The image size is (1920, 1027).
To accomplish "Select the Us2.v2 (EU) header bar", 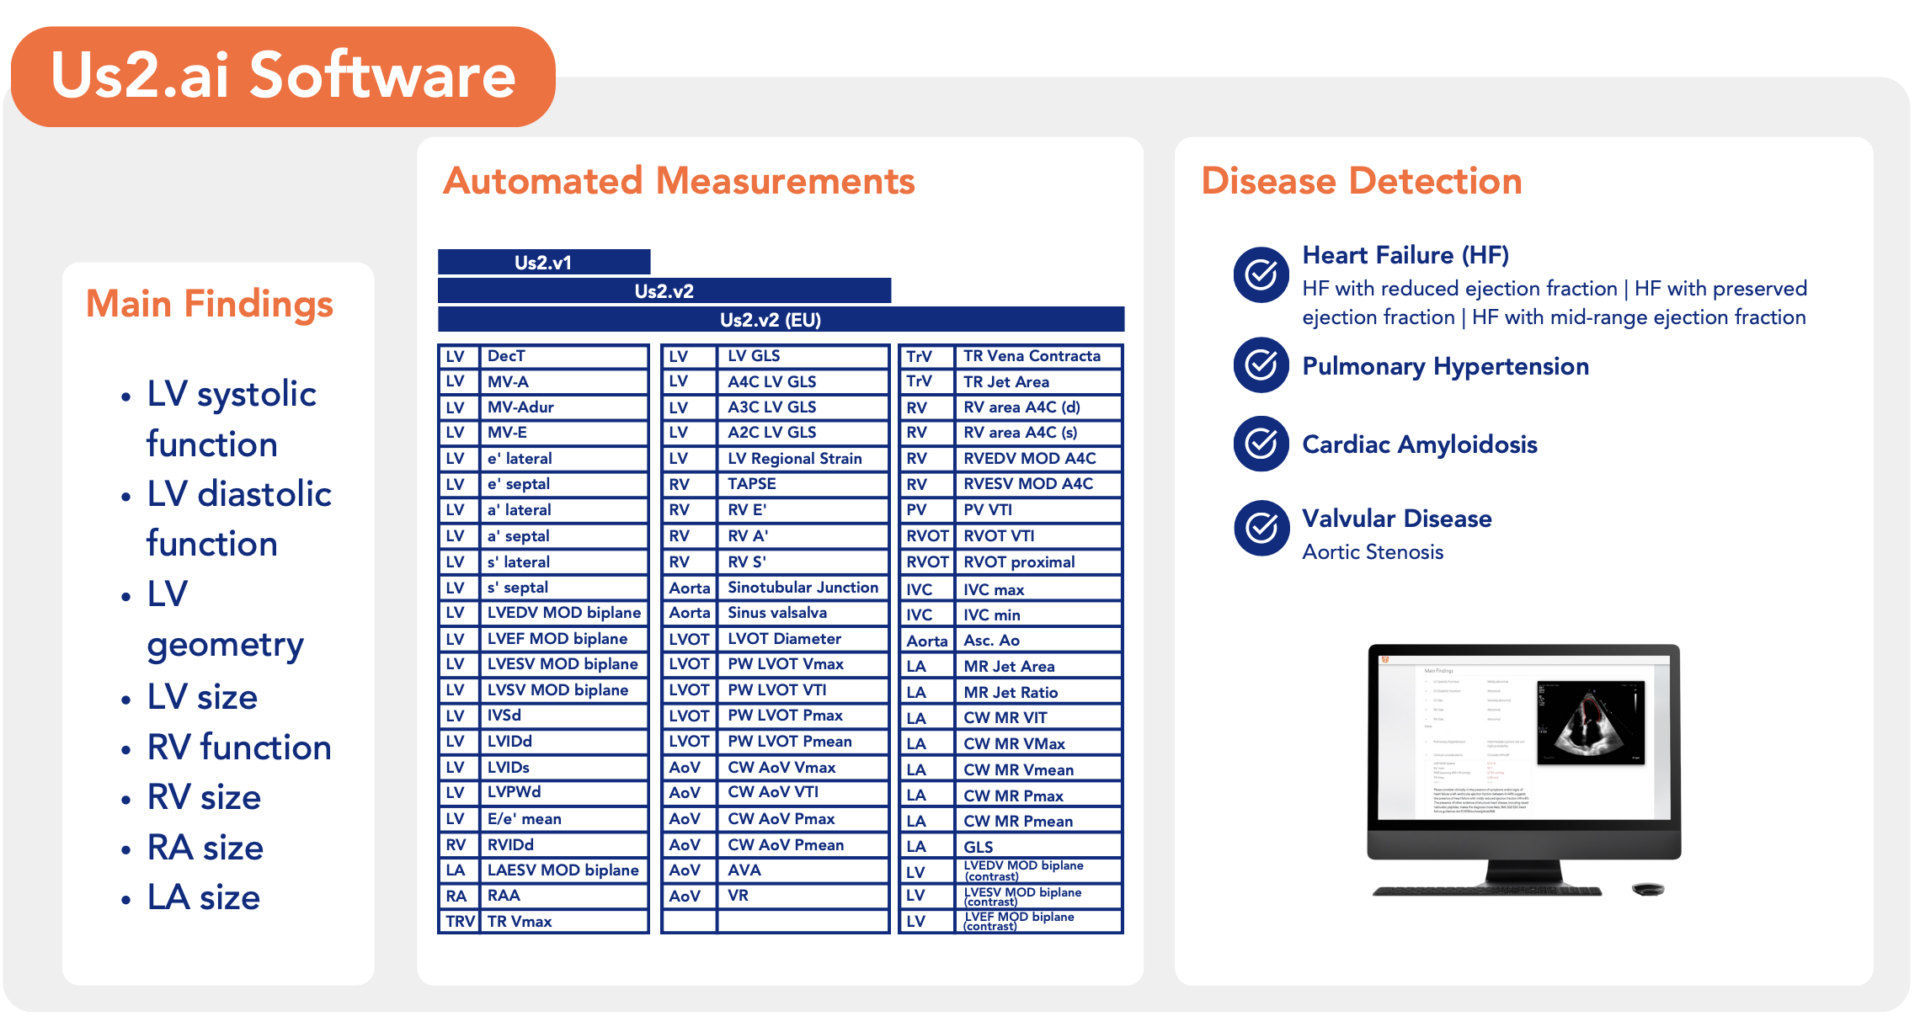I will pyautogui.click(x=781, y=320).
